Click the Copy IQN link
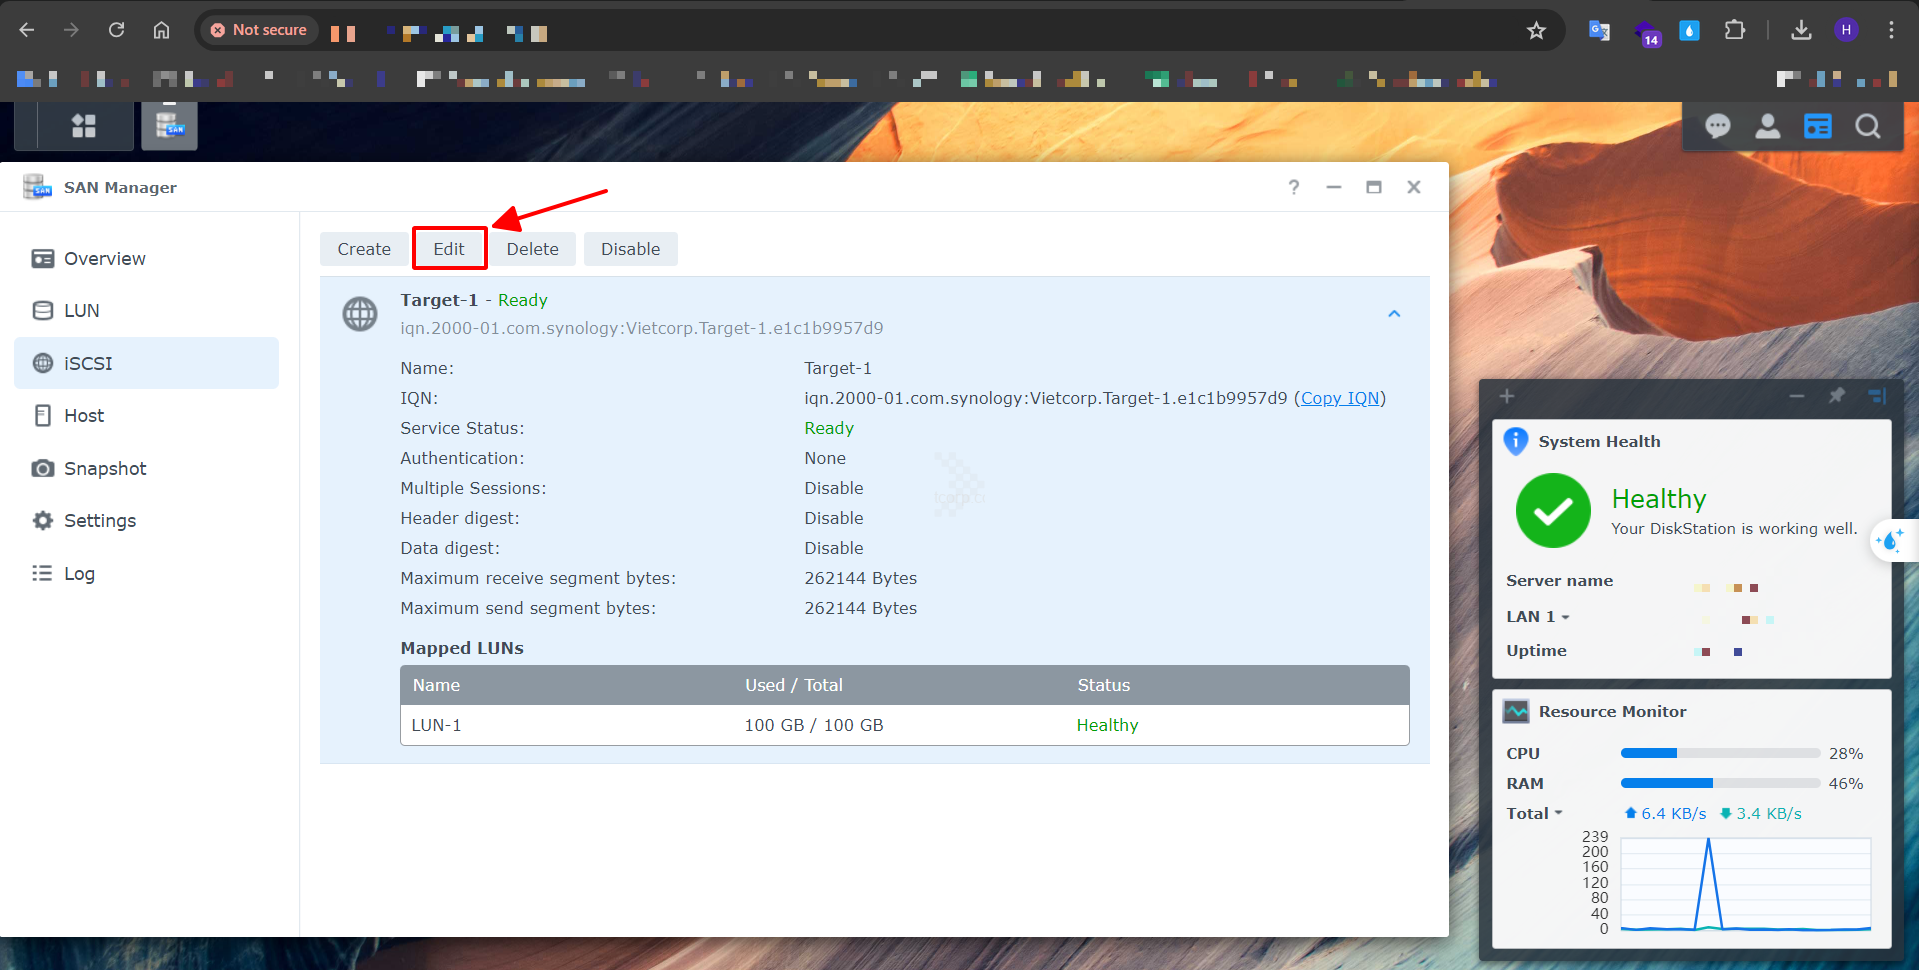This screenshot has height=970, width=1919. (x=1340, y=398)
